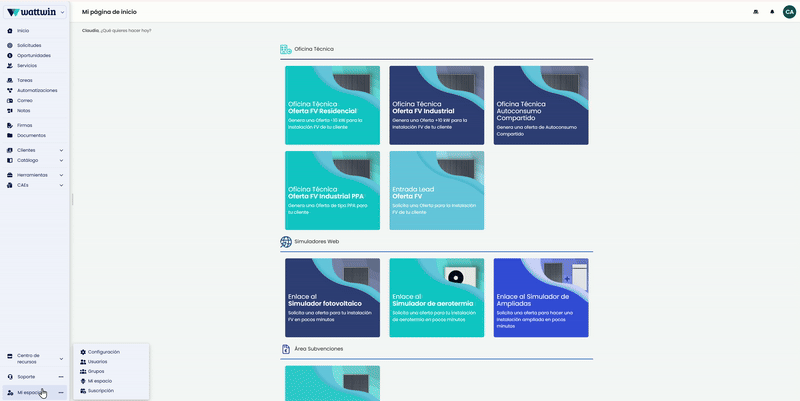Expand the Centro de recursos chevron
The height and width of the screenshot is (401, 800).
pos(61,359)
